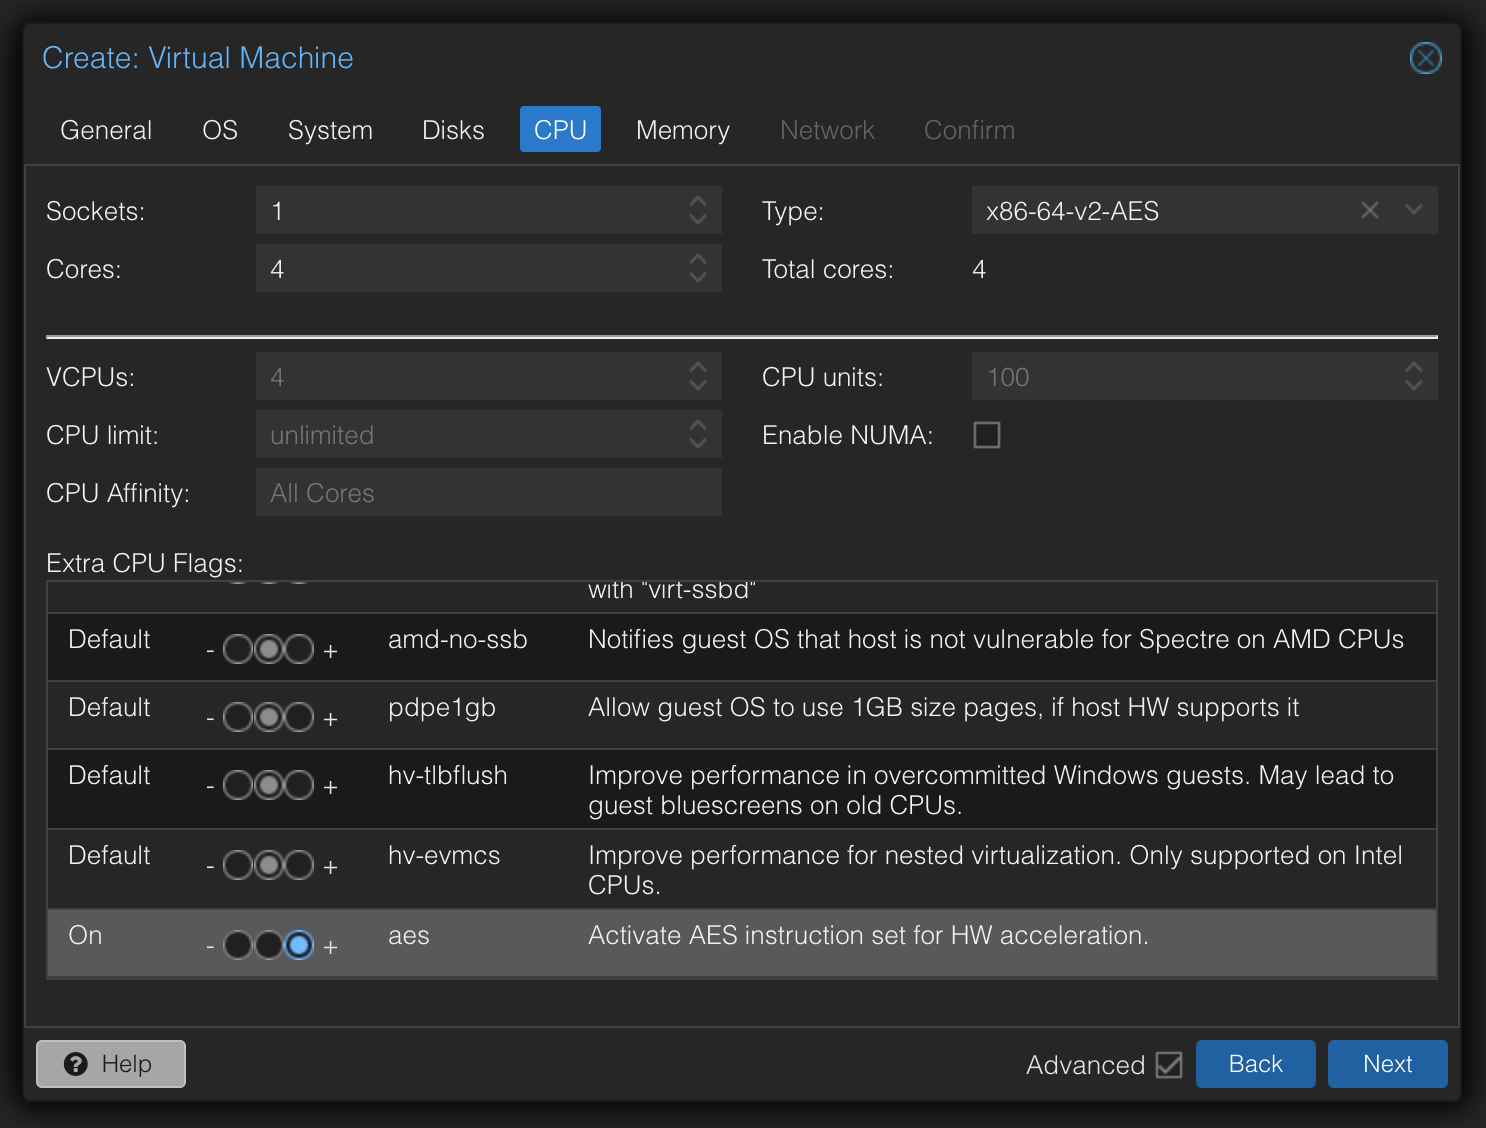Set amd-no-ssb flag to On

pos(299,649)
